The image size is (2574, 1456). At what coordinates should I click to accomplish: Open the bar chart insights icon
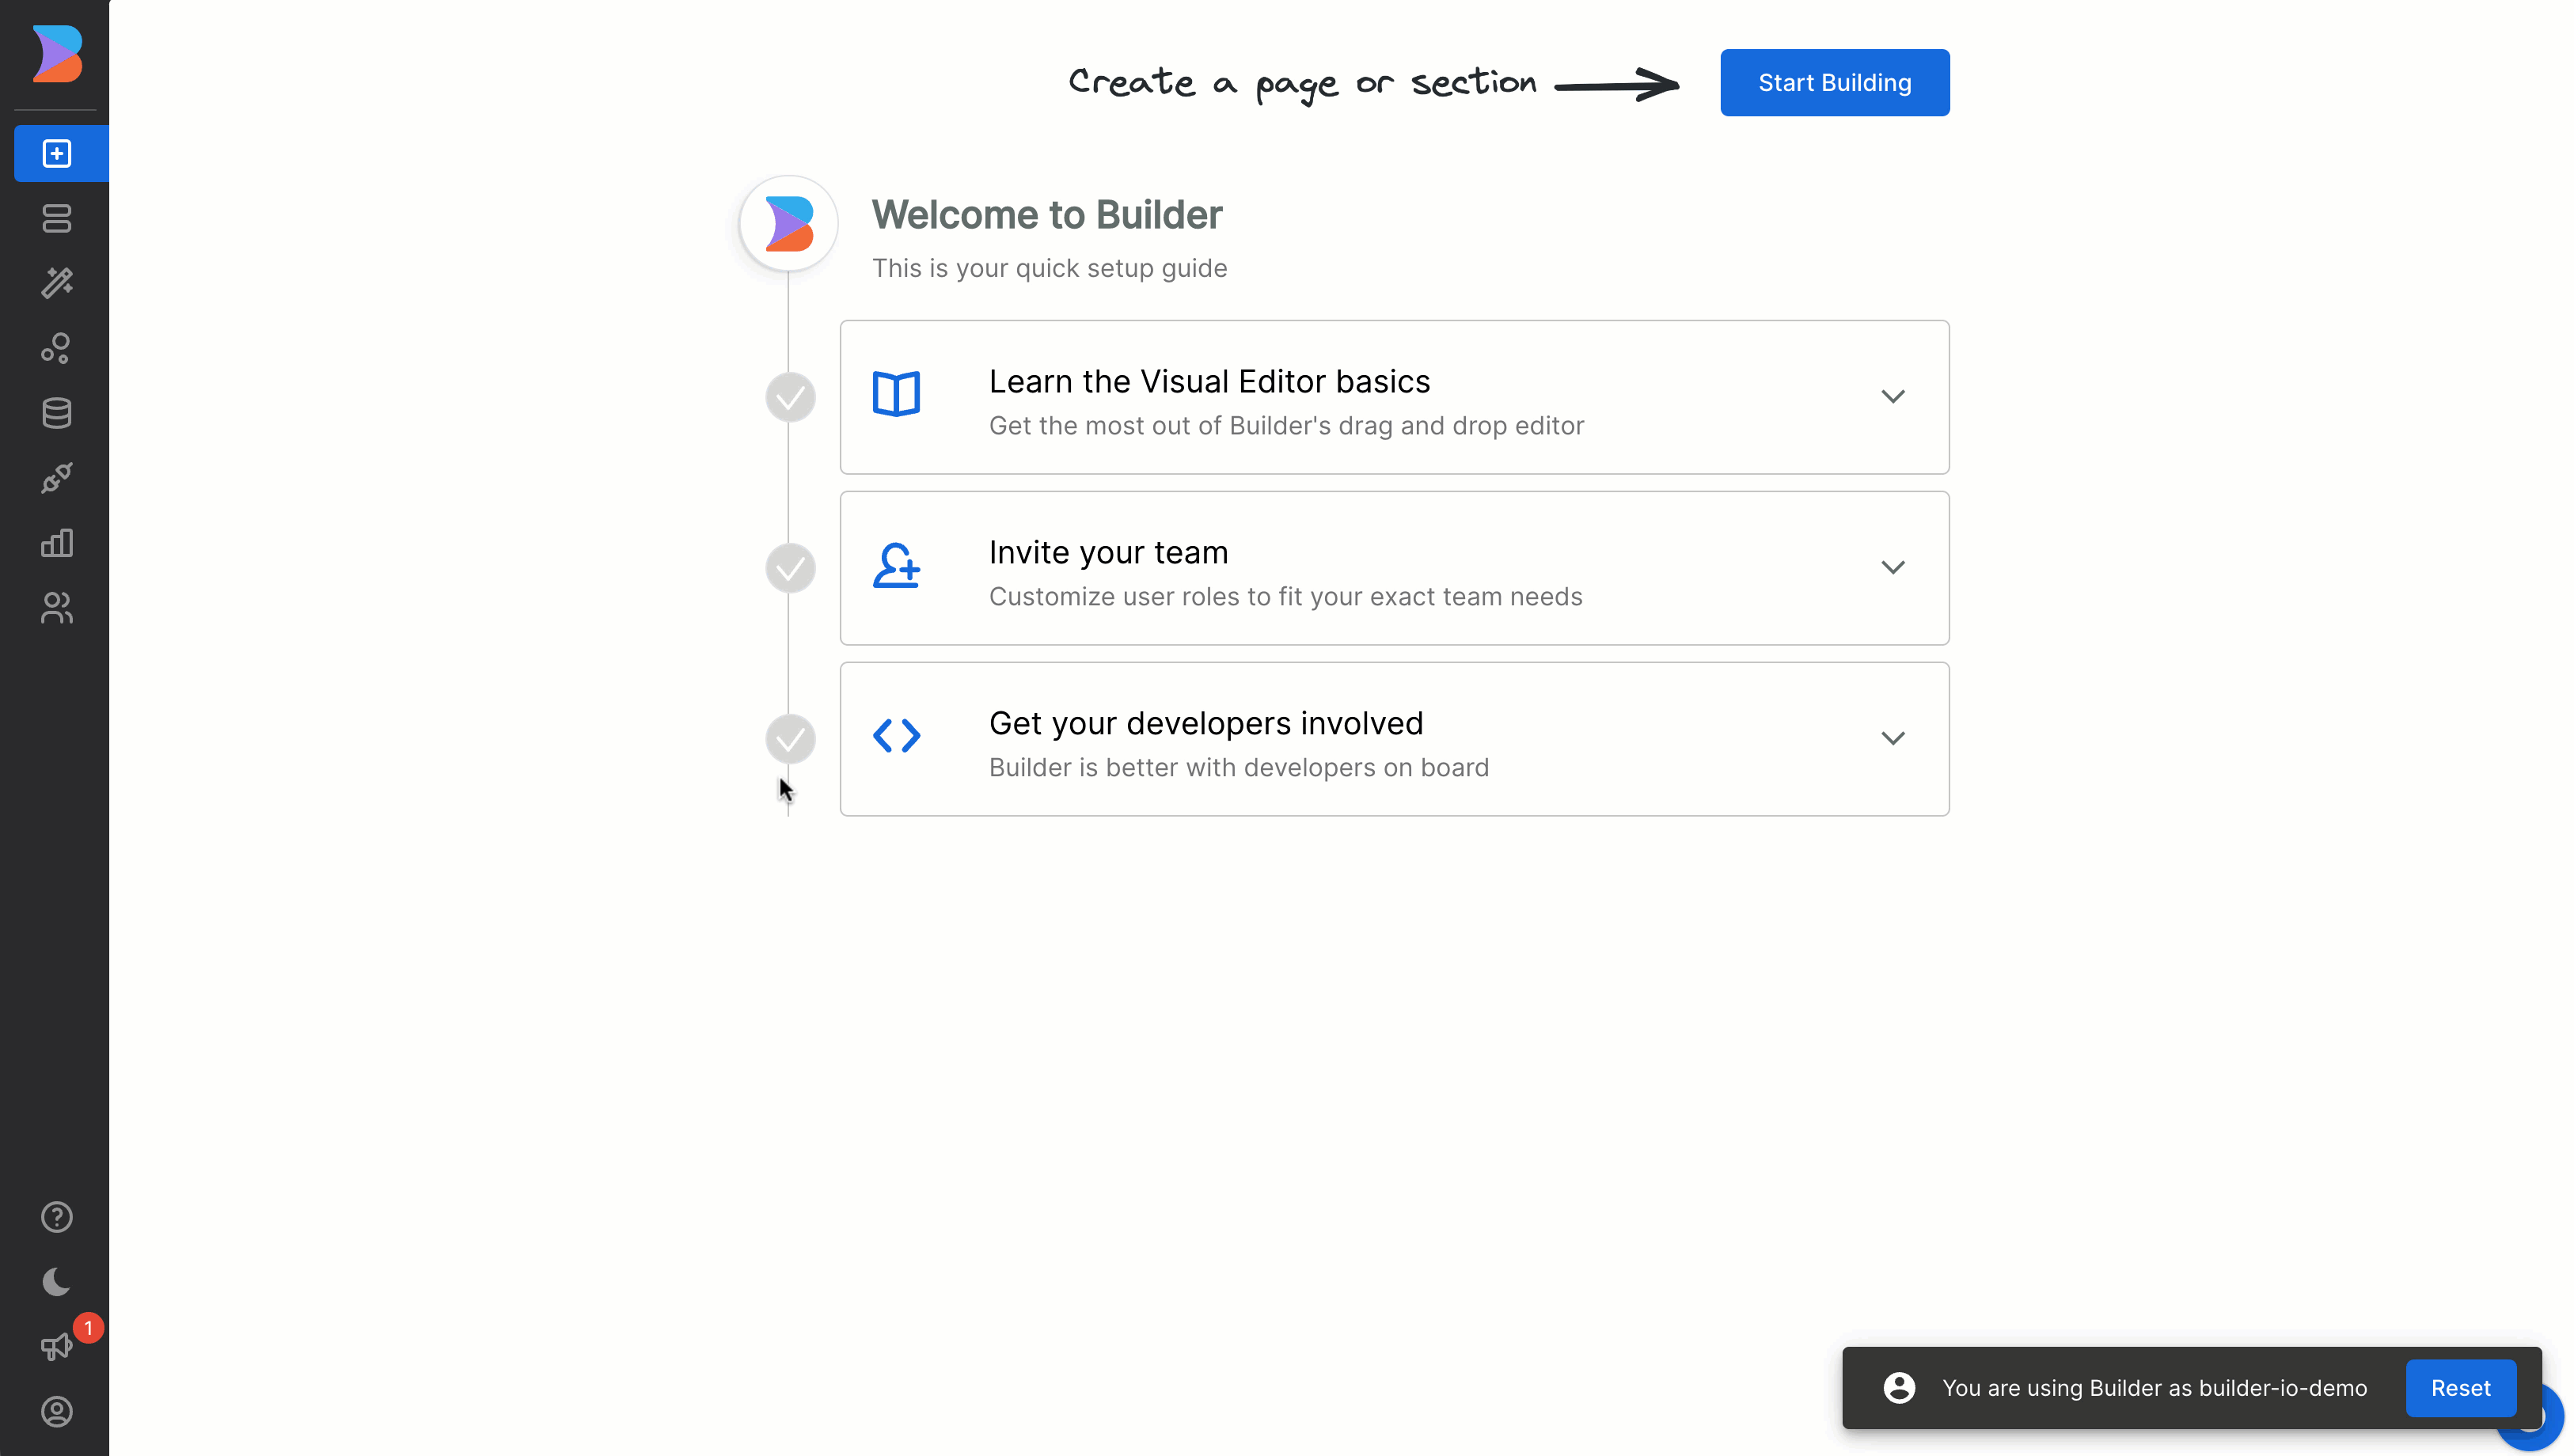click(57, 543)
